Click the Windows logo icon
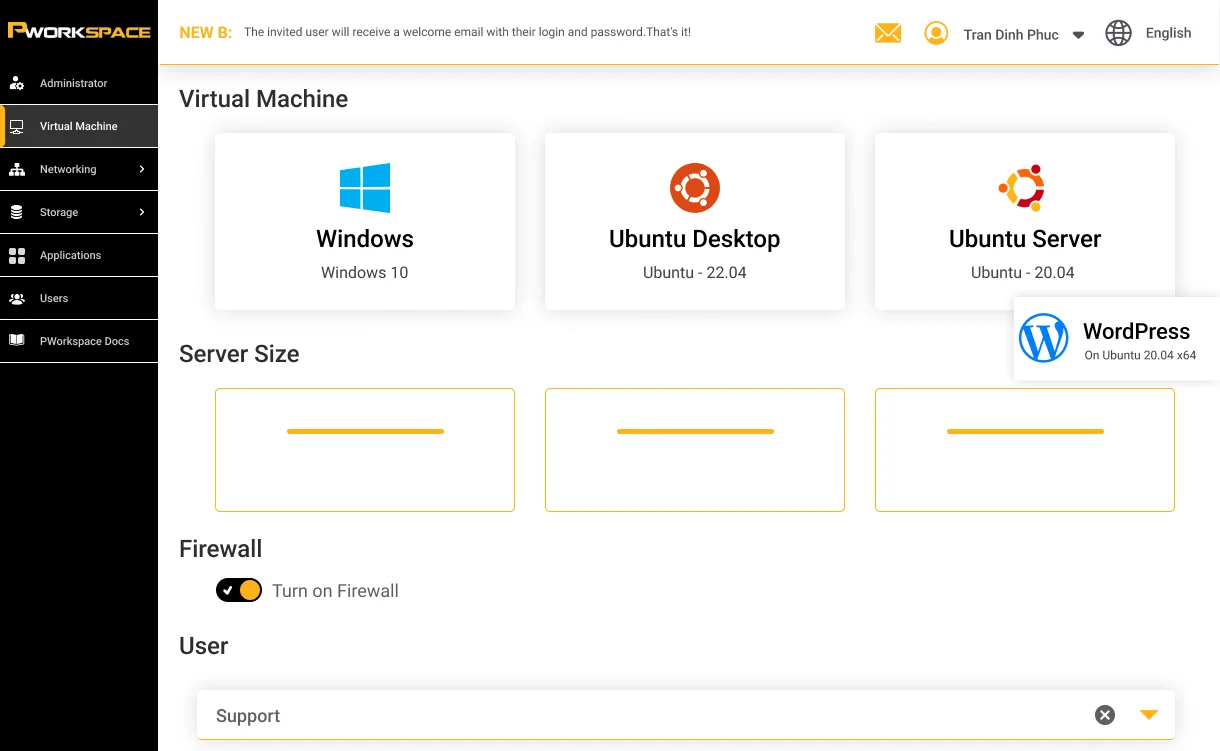Image resolution: width=1220 pixels, height=751 pixels. point(365,188)
